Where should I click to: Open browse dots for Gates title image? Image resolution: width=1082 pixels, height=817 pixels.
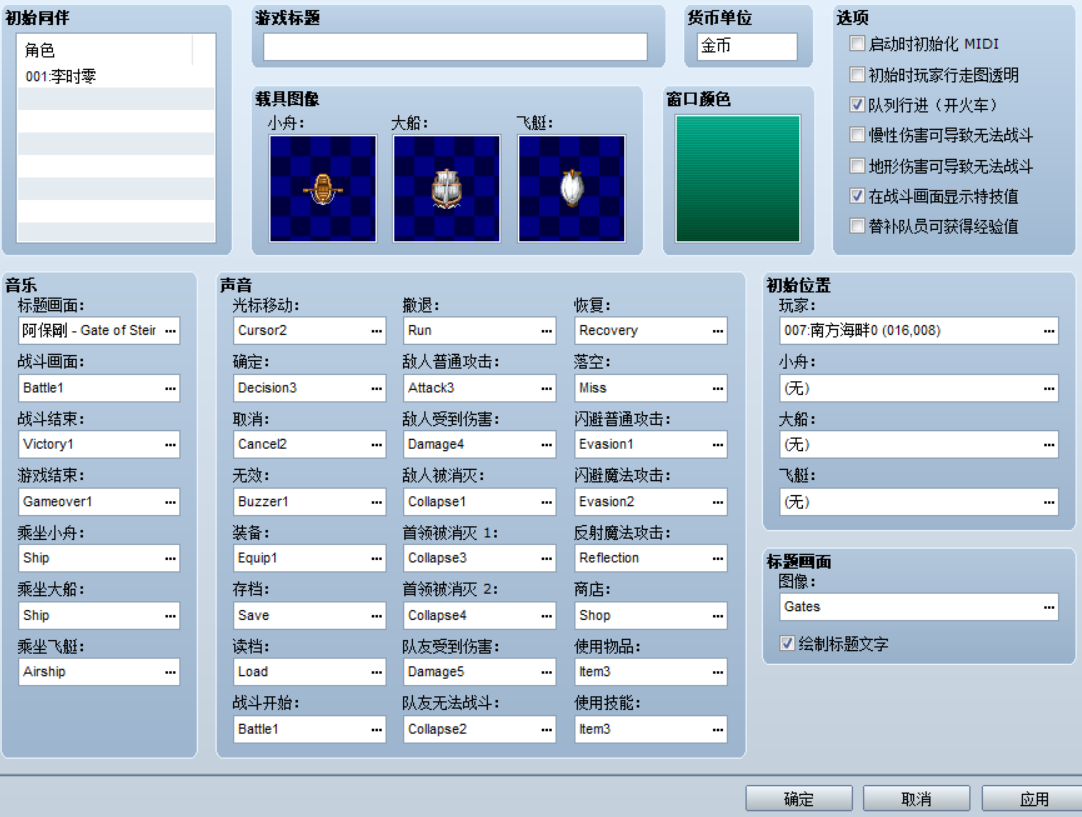point(1049,607)
